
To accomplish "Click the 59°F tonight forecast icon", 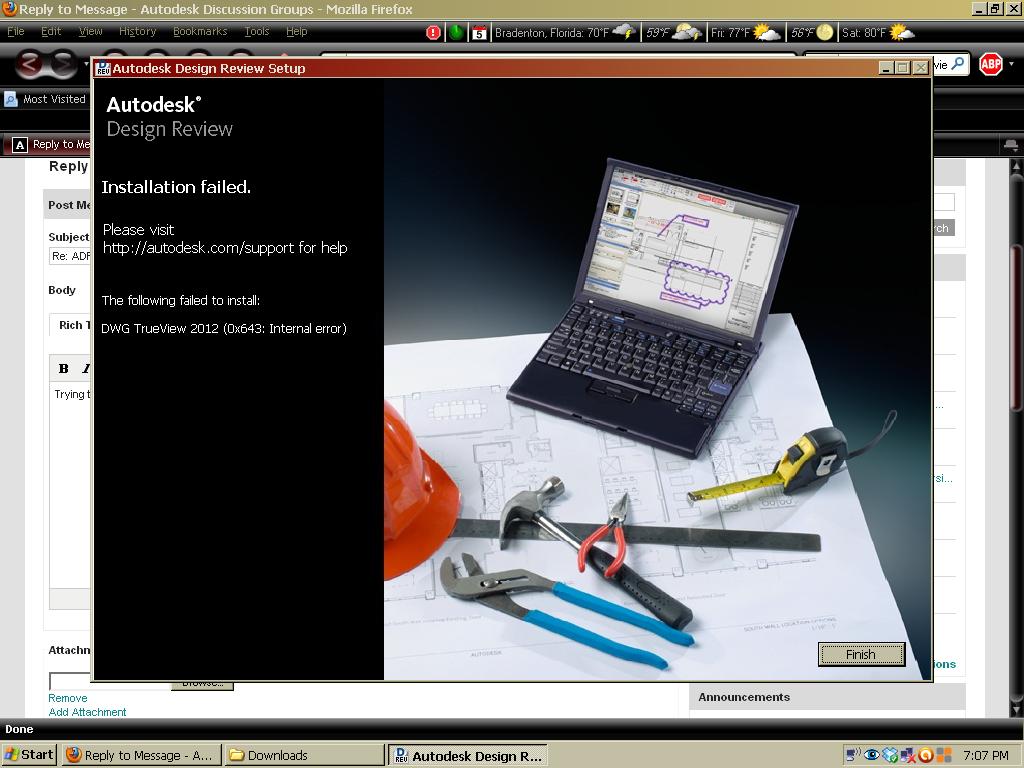I will click(x=687, y=31).
